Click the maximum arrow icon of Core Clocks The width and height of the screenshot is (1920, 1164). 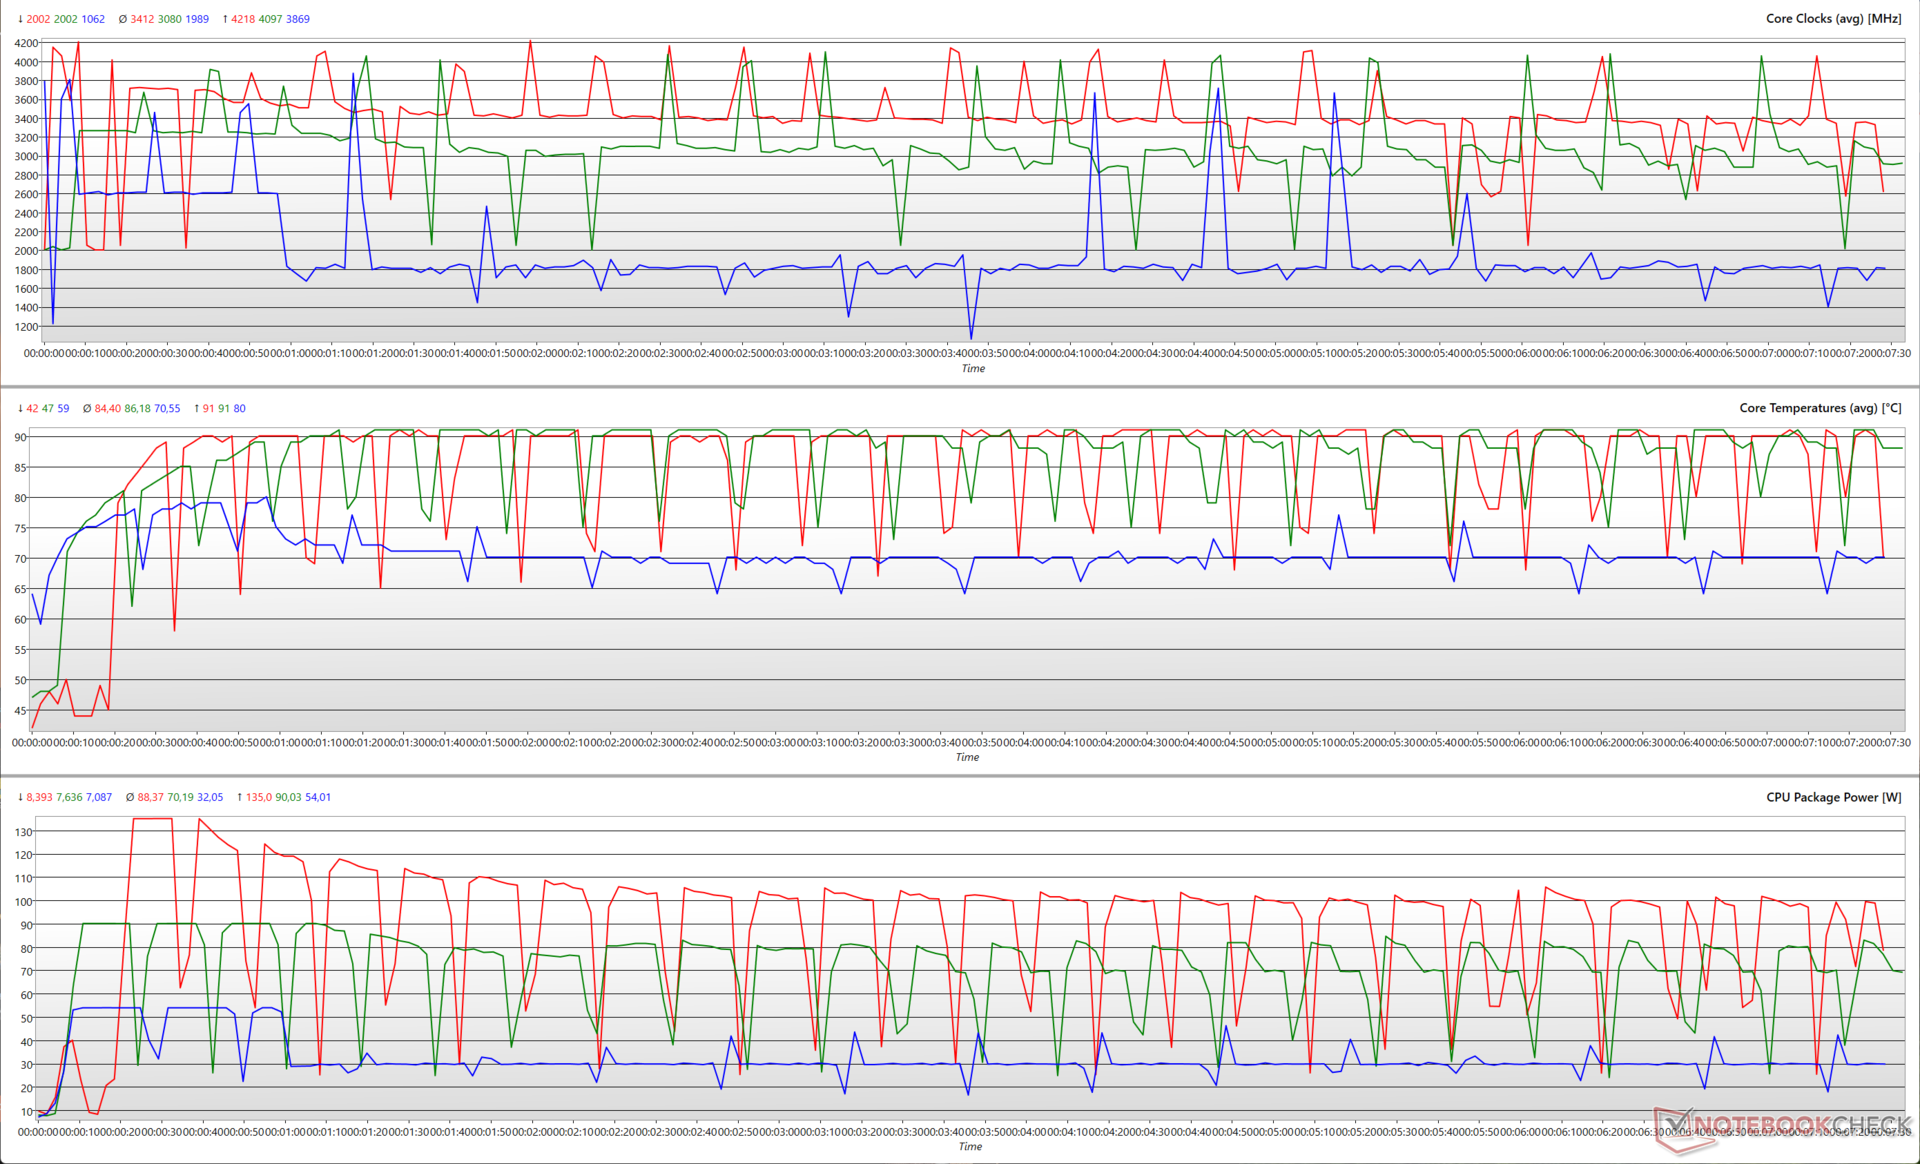click(225, 19)
